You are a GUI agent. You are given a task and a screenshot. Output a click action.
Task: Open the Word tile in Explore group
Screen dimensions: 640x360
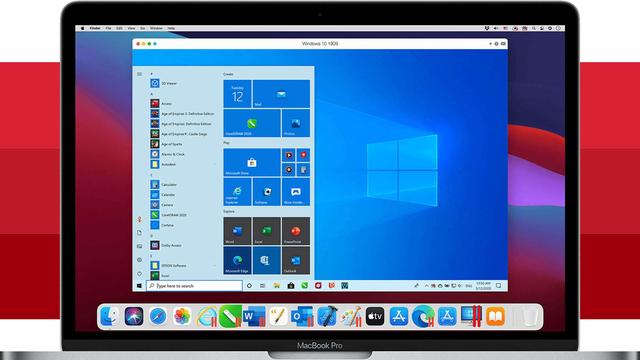tap(237, 231)
